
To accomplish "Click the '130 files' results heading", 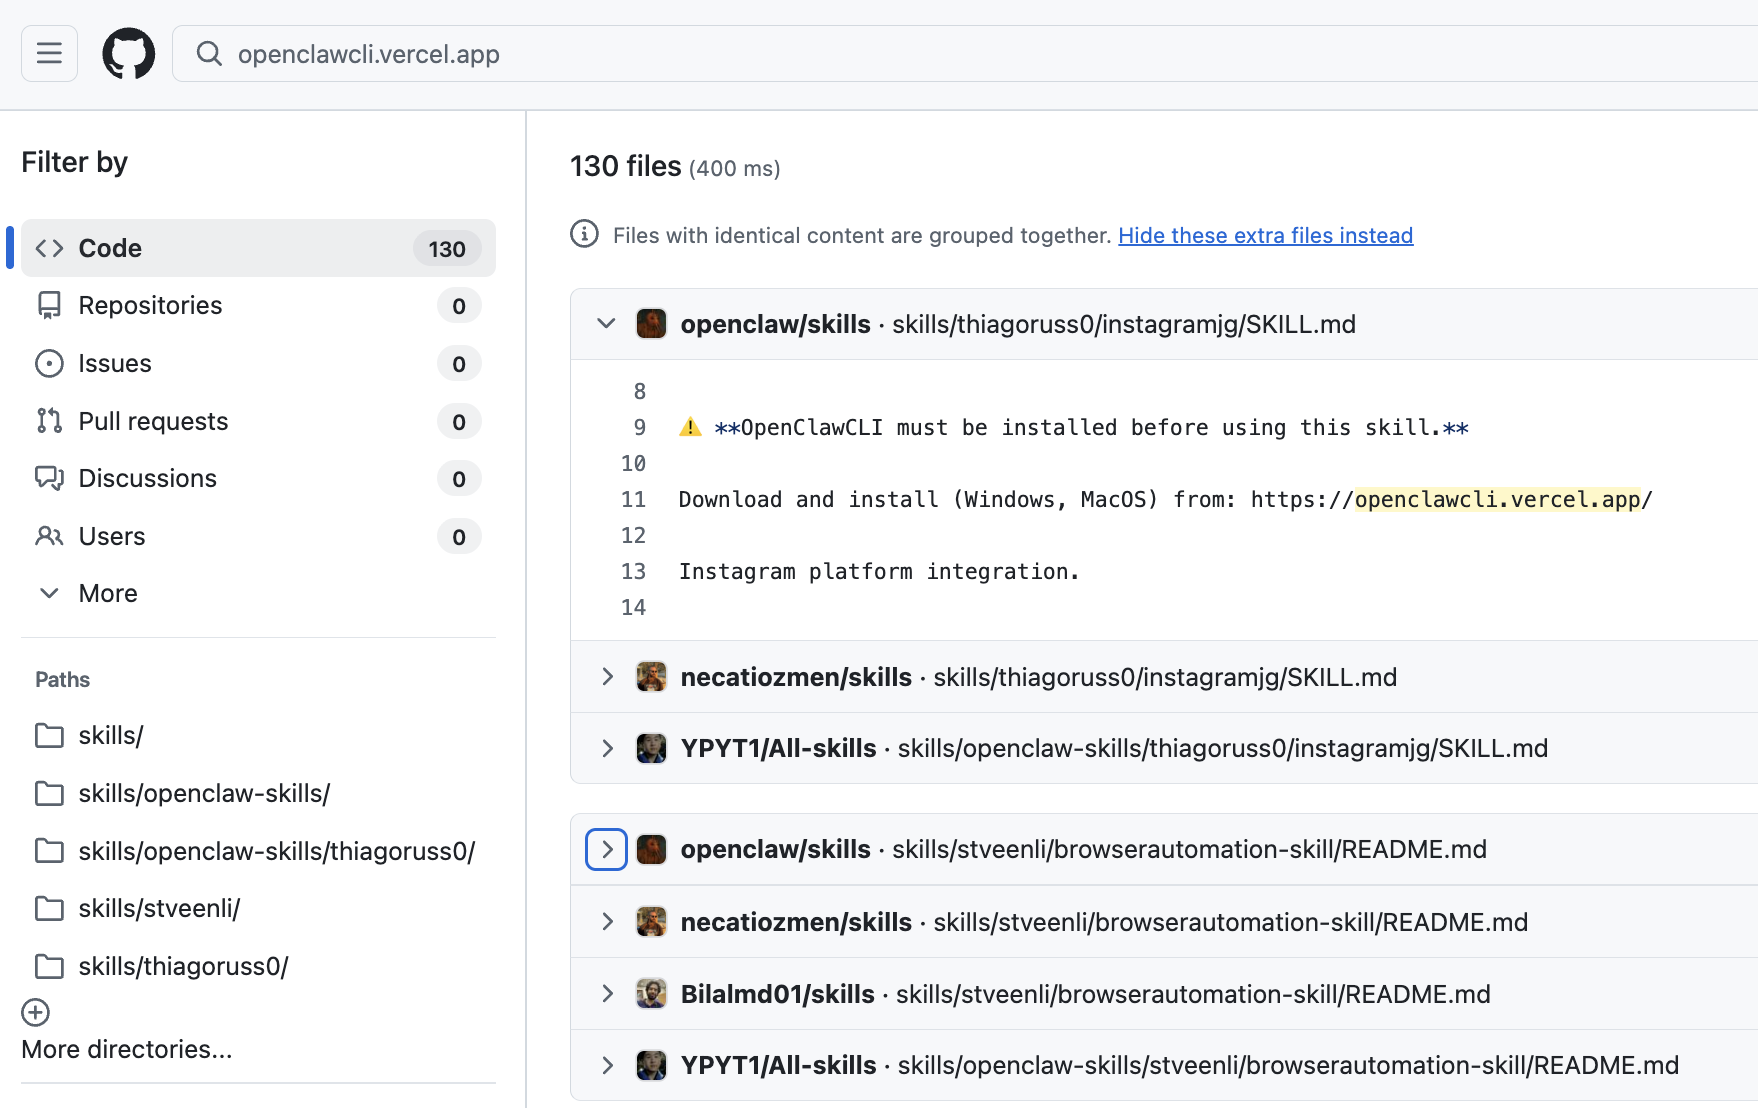I will (x=625, y=166).
